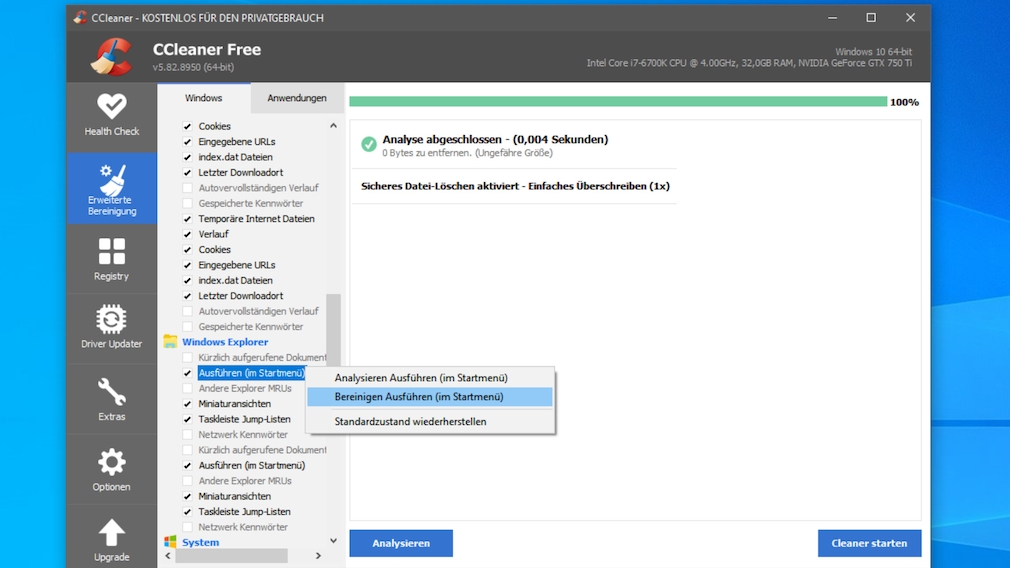Viewport: 1010px width, 568px height.
Task: Click the vertical scrollbar thumb of the cleaning list
Action: [333, 328]
